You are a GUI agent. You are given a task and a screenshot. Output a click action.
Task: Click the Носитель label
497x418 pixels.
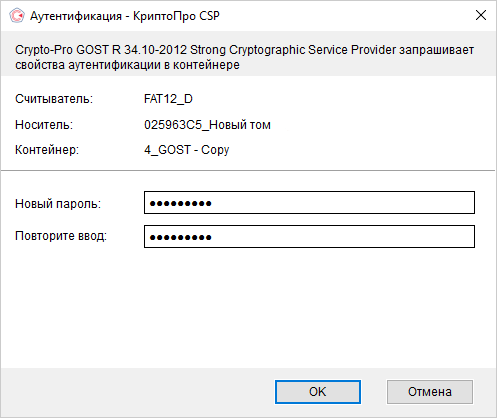coord(44,125)
